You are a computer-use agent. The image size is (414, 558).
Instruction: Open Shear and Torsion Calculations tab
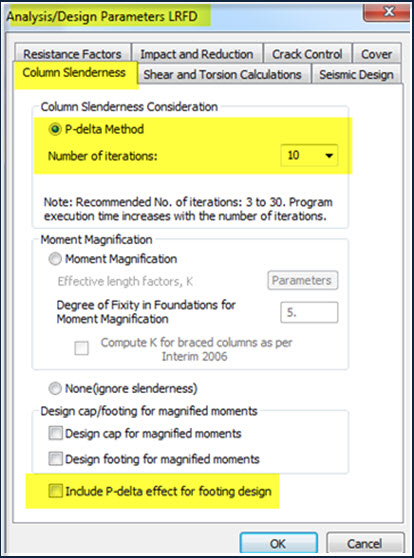pyautogui.click(x=222, y=74)
